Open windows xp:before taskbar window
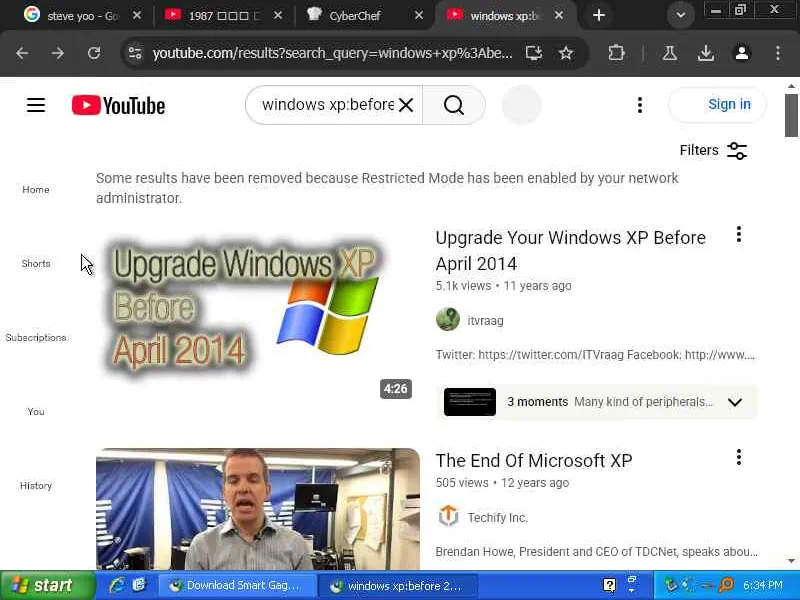 [x=397, y=585]
